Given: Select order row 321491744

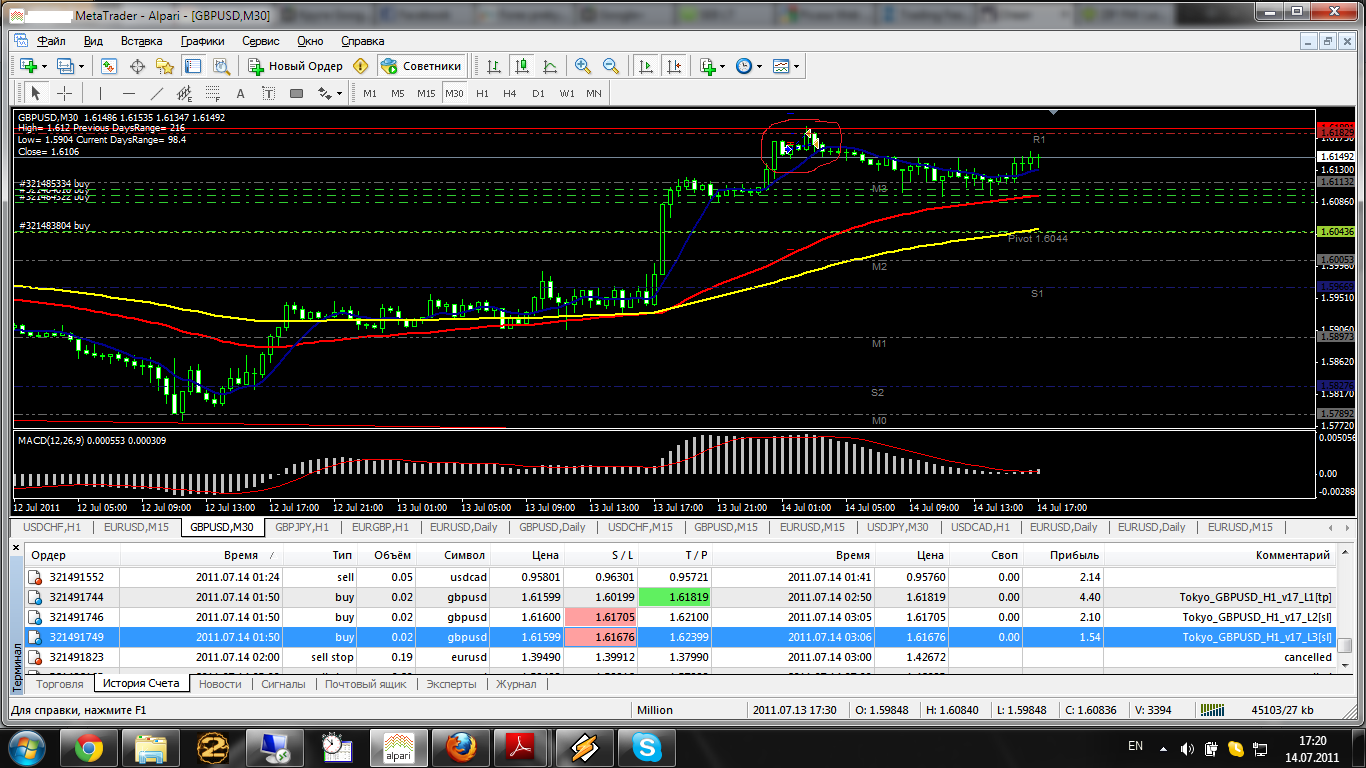Looking at the screenshot, I should [680, 597].
